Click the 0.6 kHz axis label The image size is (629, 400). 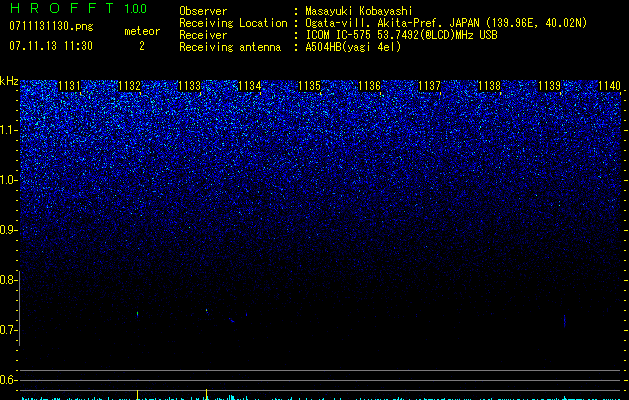(8, 380)
